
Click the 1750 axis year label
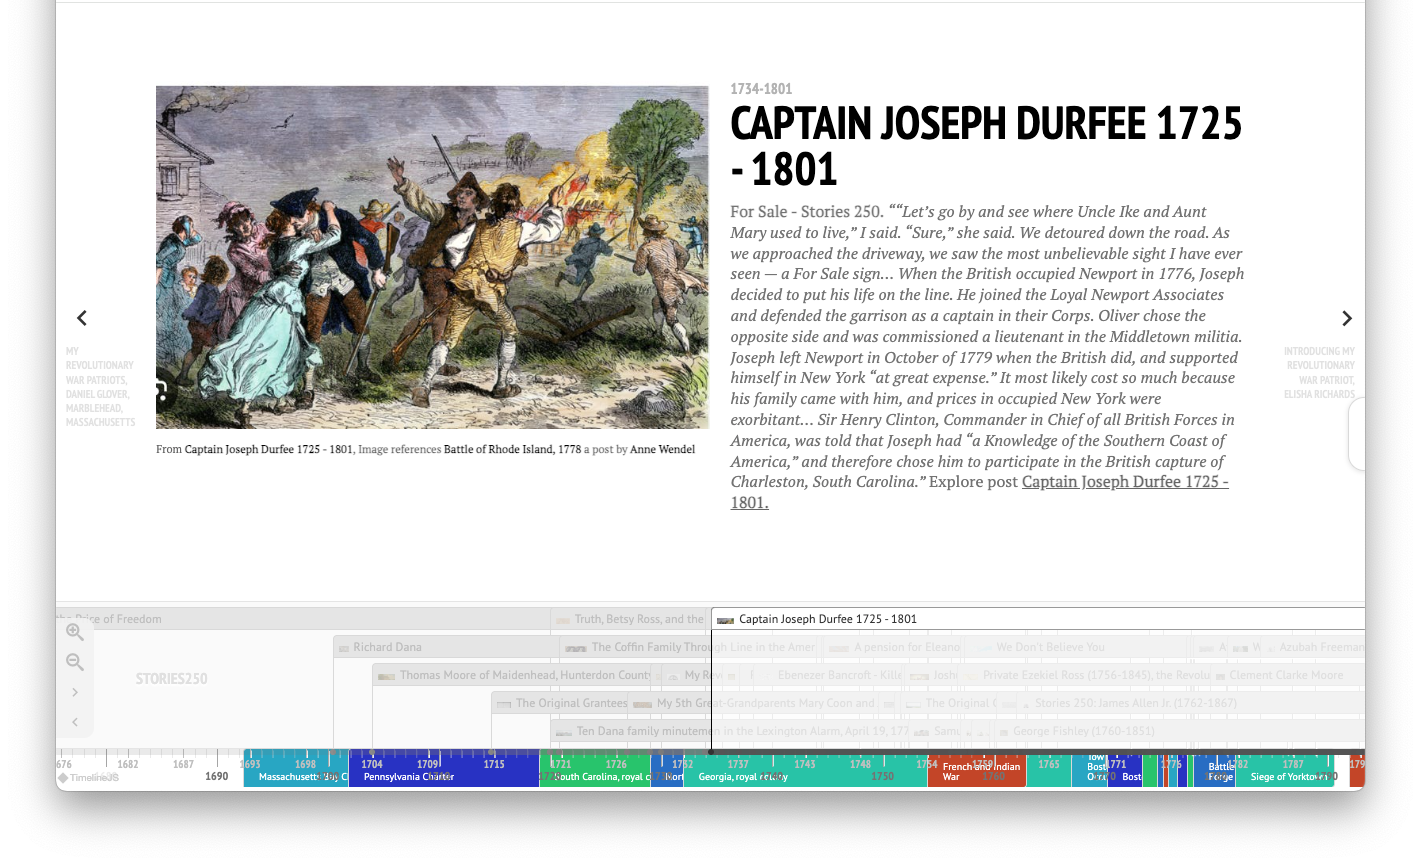click(882, 776)
